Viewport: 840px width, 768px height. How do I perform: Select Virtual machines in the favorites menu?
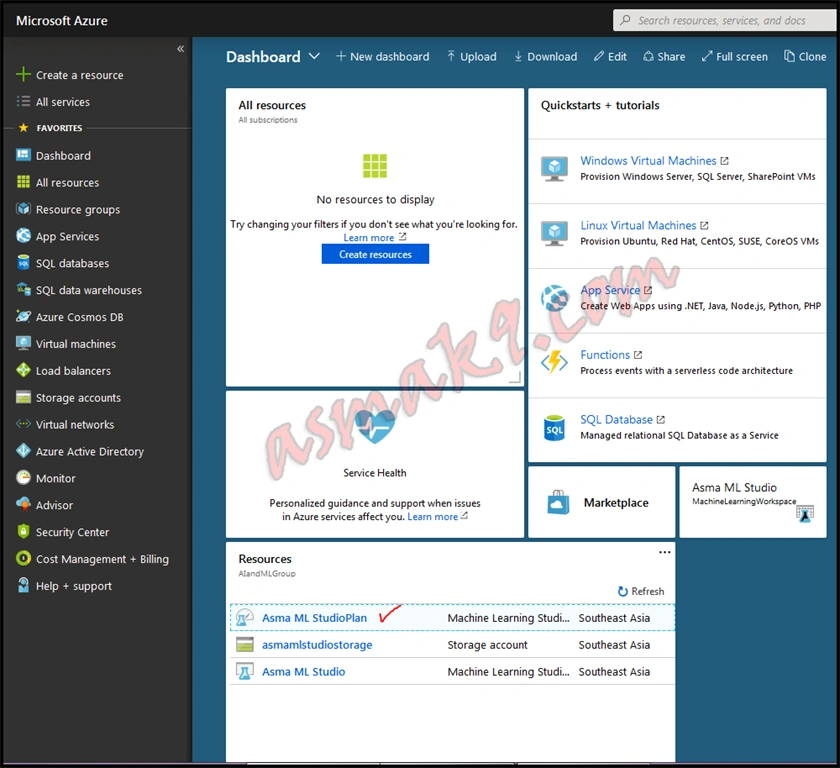(76, 344)
